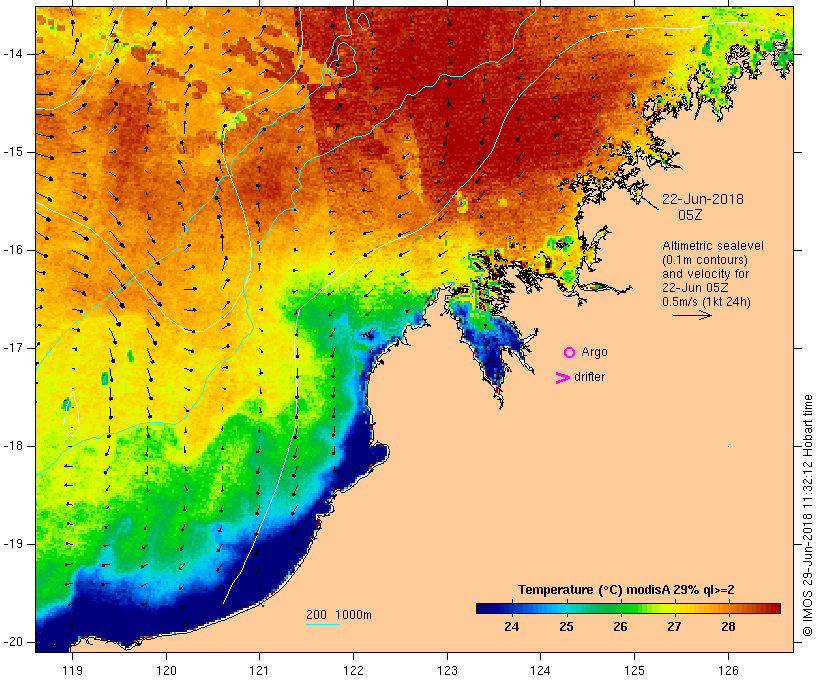820x680 pixels.
Task: Click the 0.5m/s velocity scale arrow
Action: pyautogui.click(x=692, y=315)
